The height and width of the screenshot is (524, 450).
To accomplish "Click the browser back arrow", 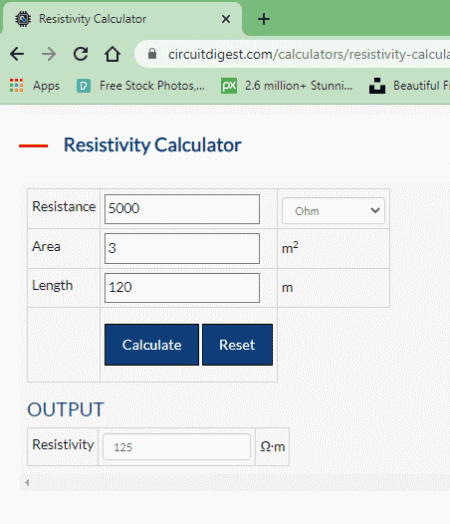I will coord(17,54).
